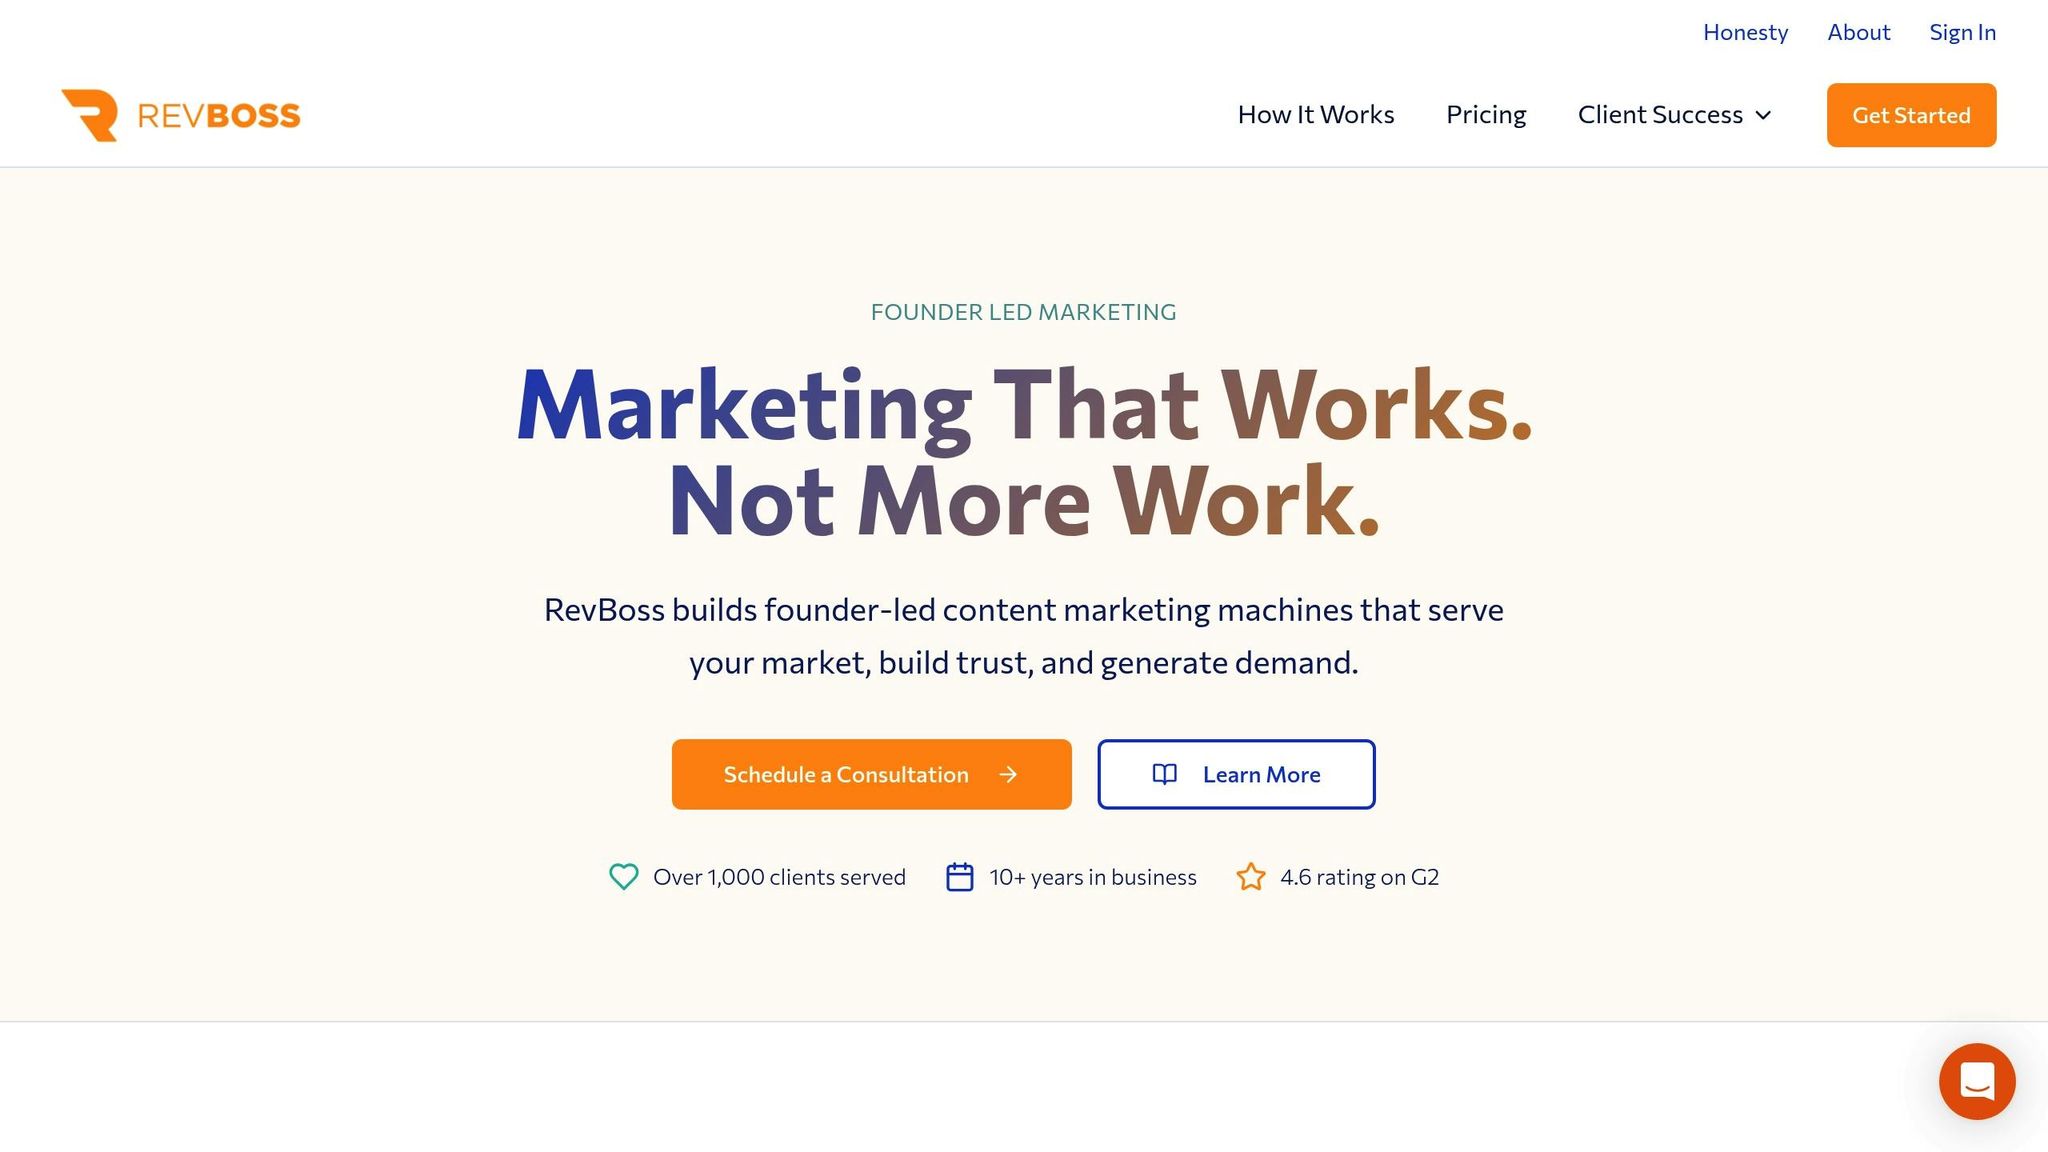
Task: Click the 4.6 rating on G2 text
Action: [x=1359, y=877]
